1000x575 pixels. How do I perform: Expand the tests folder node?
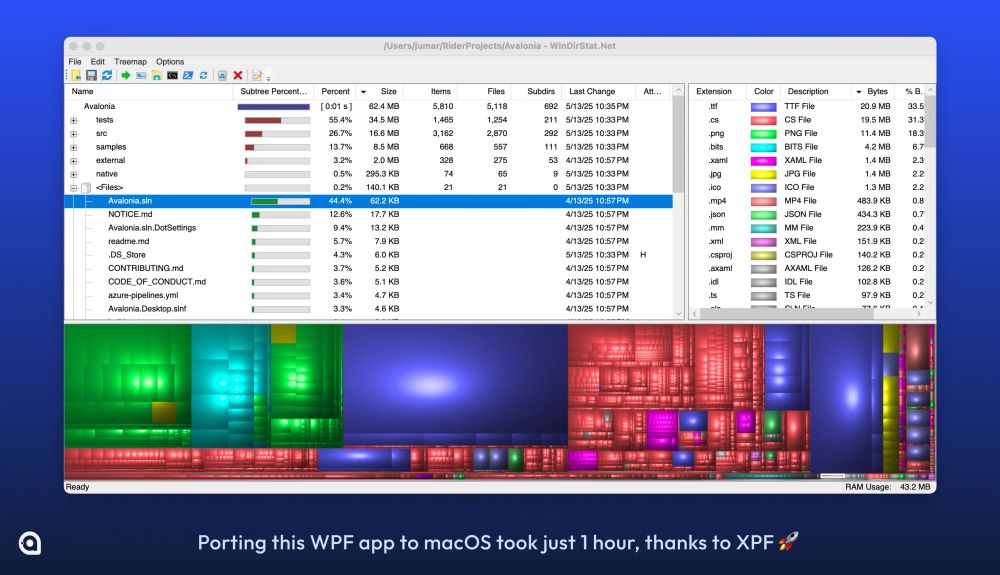point(73,120)
